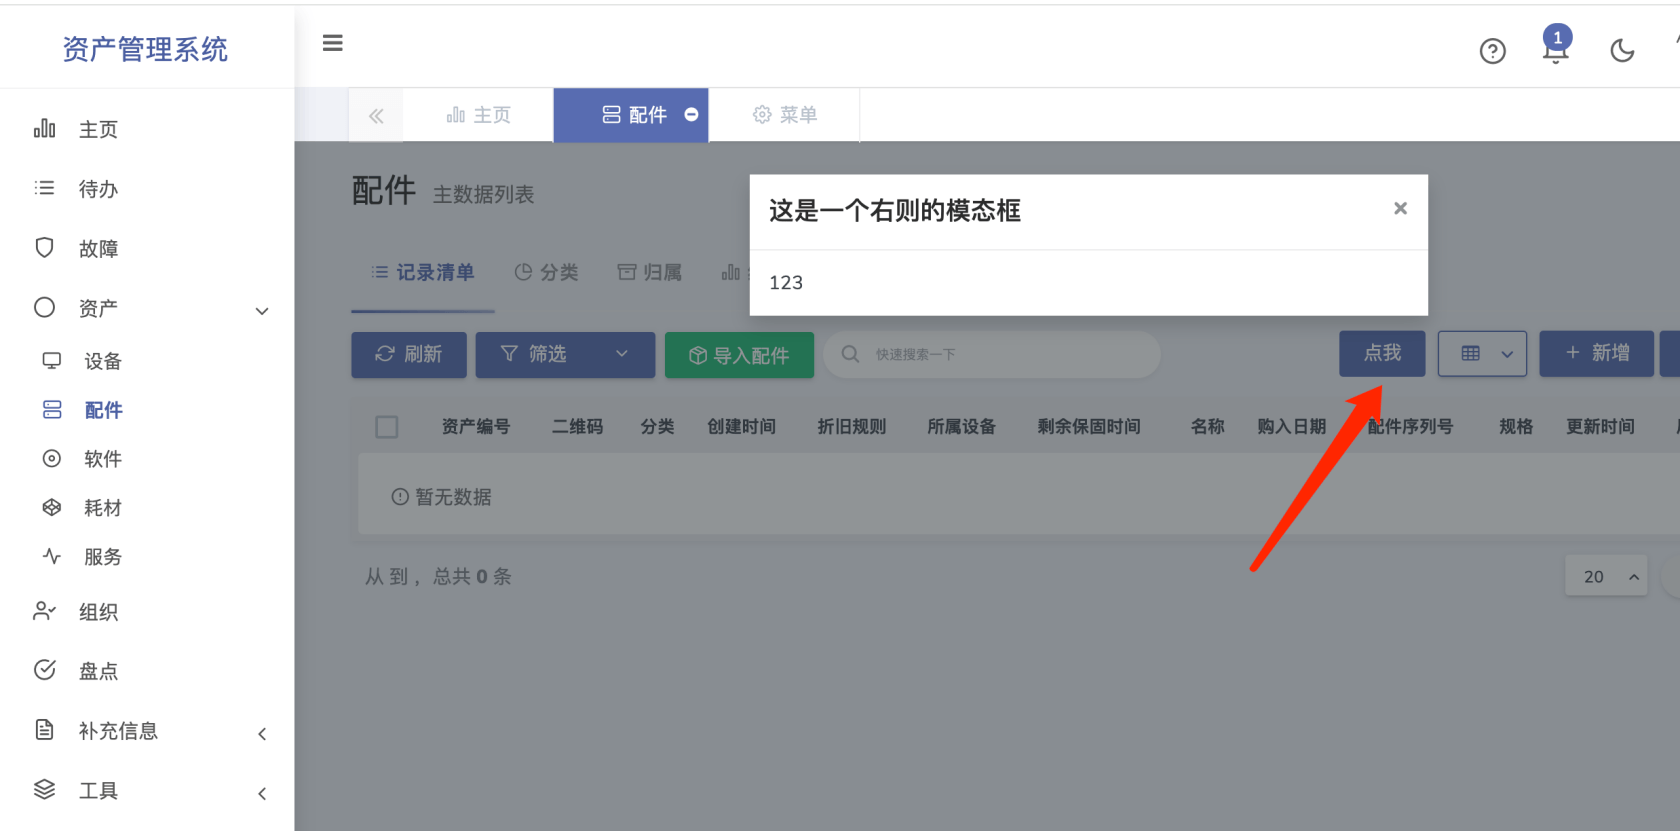Viewport: 1680px width, 831px height.
Task: Expand the 补充信息 sidebar chevron
Action: 262,734
